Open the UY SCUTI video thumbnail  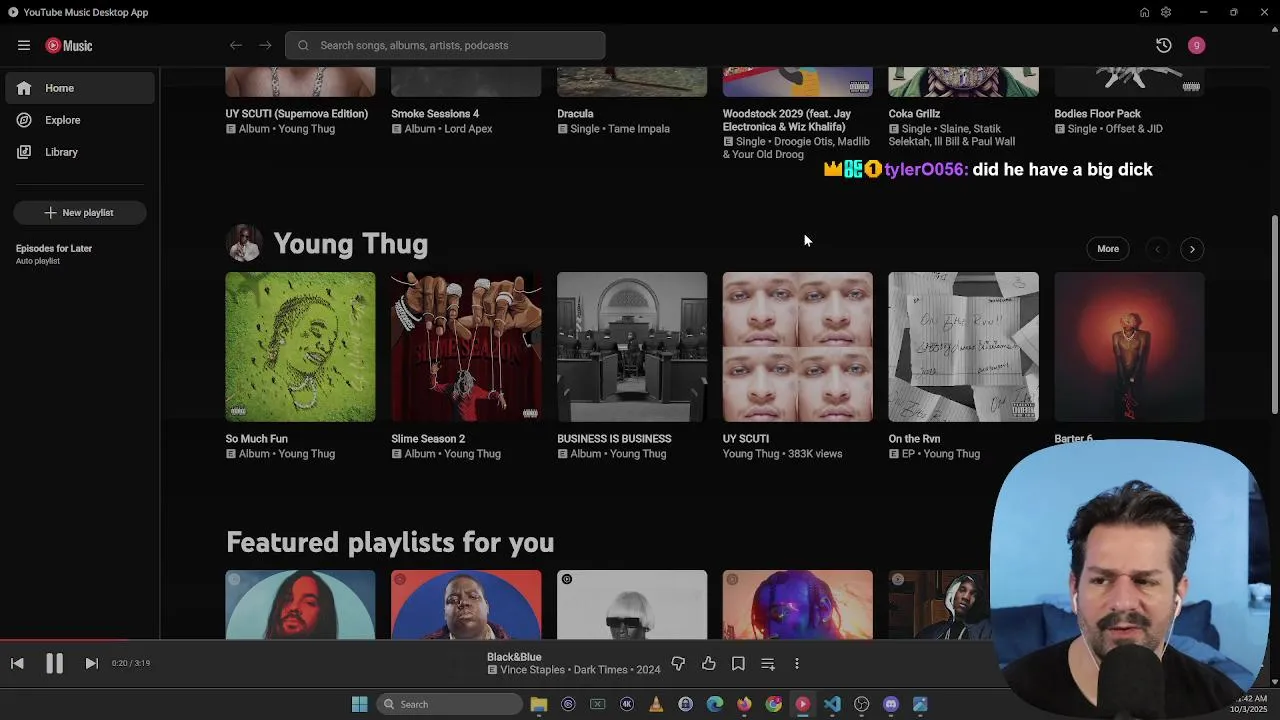pos(798,347)
